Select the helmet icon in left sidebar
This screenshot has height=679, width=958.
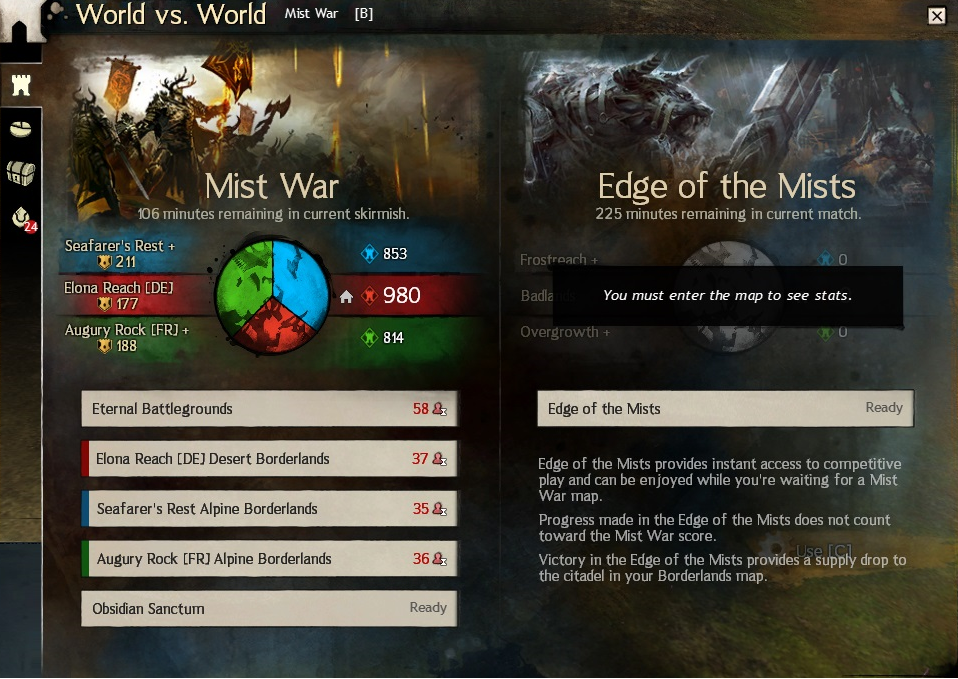pyautogui.click(x=21, y=129)
